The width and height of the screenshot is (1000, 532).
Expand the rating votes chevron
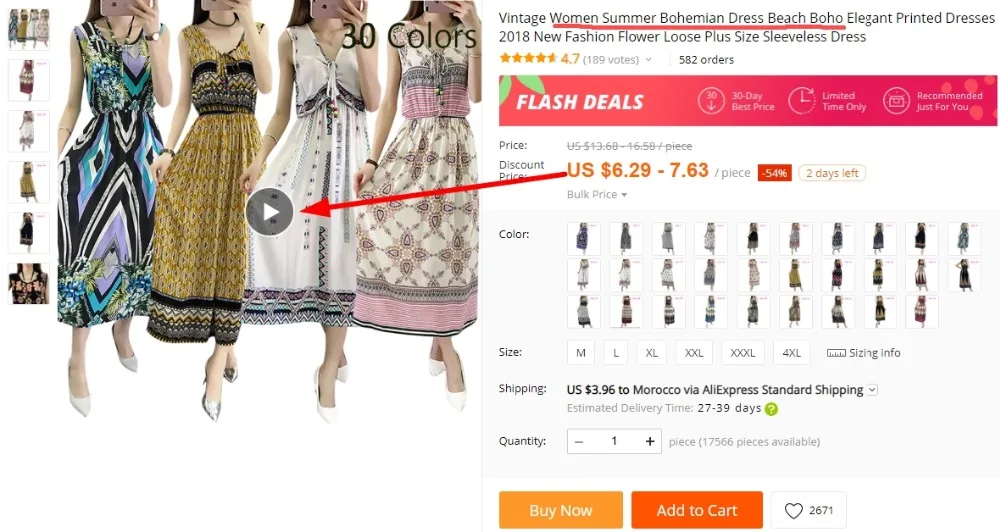coord(649,60)
